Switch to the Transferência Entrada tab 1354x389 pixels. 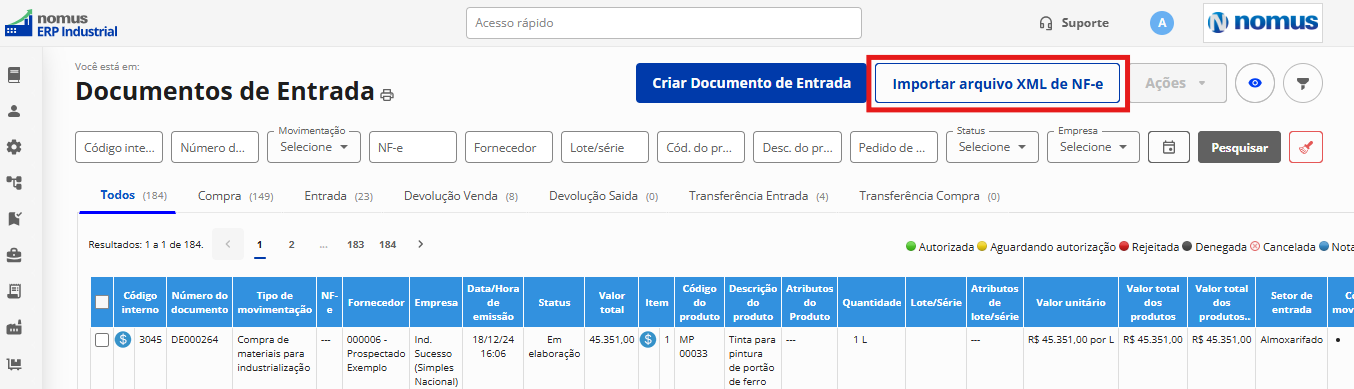(x=758, y=196)
